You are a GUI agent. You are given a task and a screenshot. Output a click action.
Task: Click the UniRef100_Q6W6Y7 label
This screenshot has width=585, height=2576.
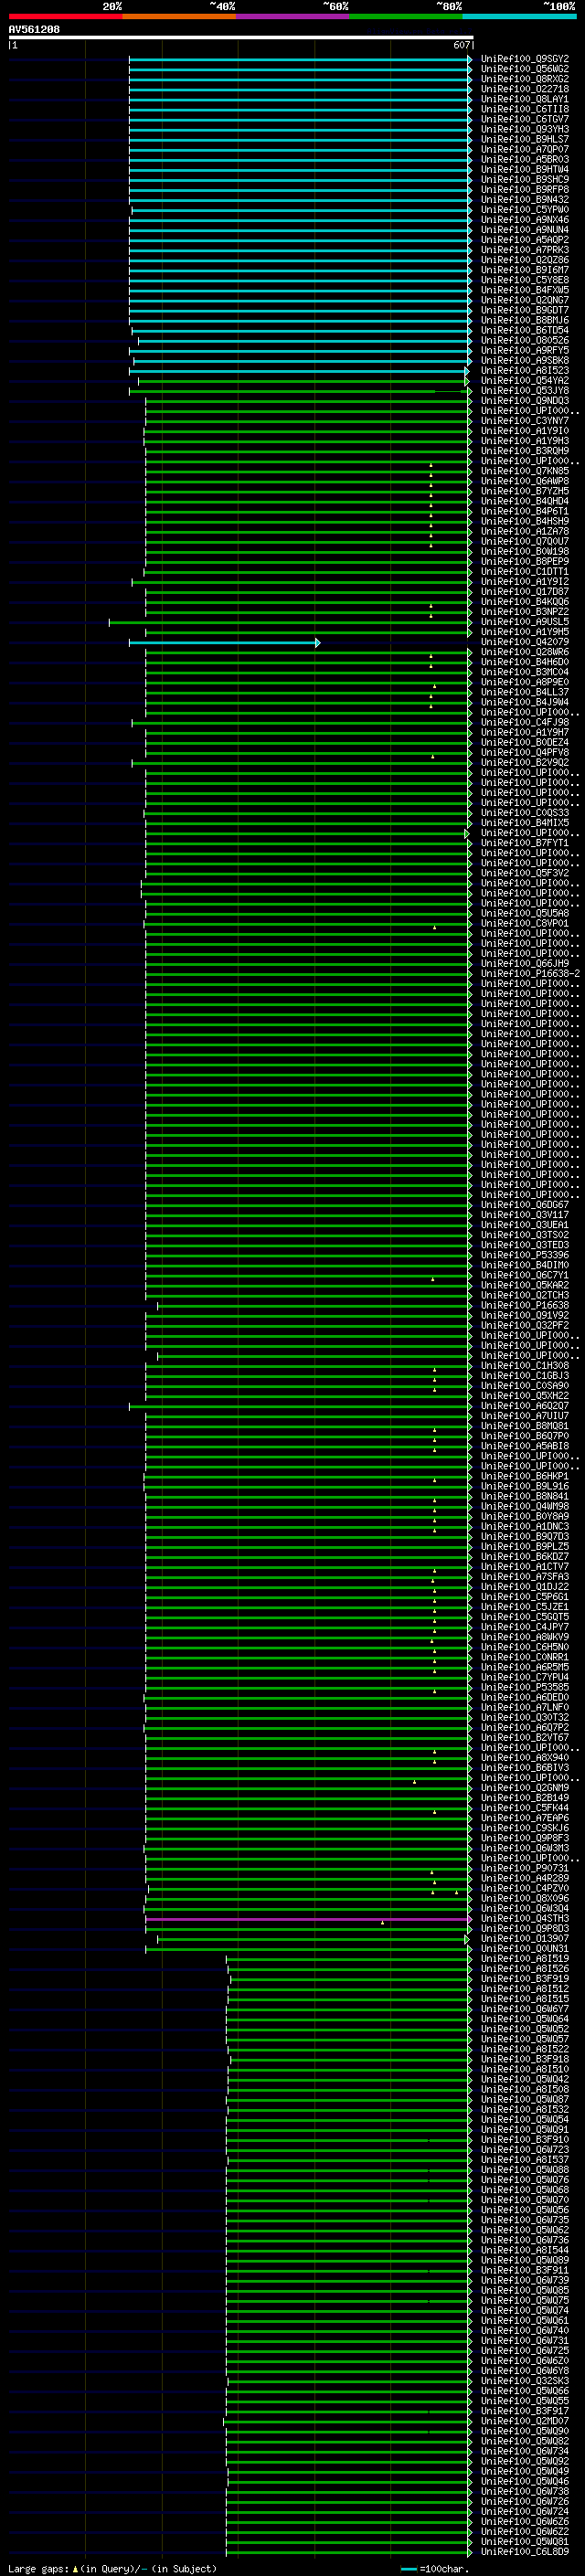[x=524, y=2009]
